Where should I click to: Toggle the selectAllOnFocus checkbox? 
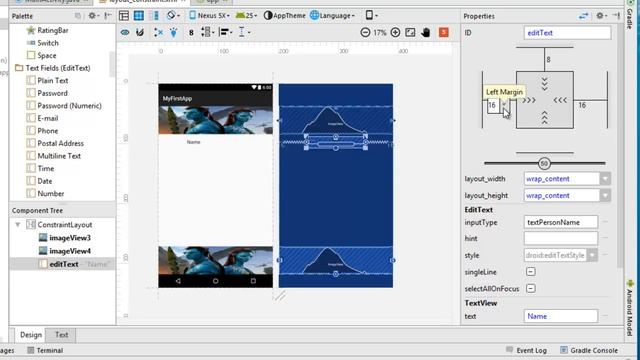click(x=531, y=289)
